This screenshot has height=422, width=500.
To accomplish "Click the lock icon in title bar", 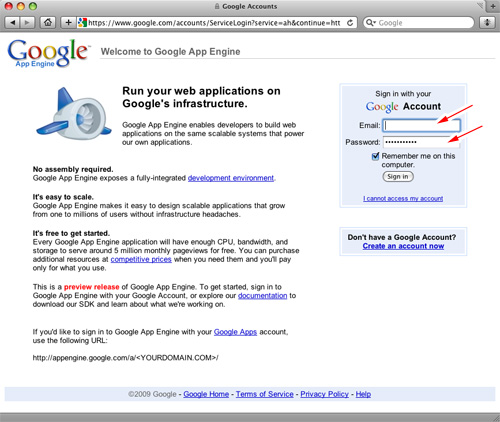I will 217,6.
